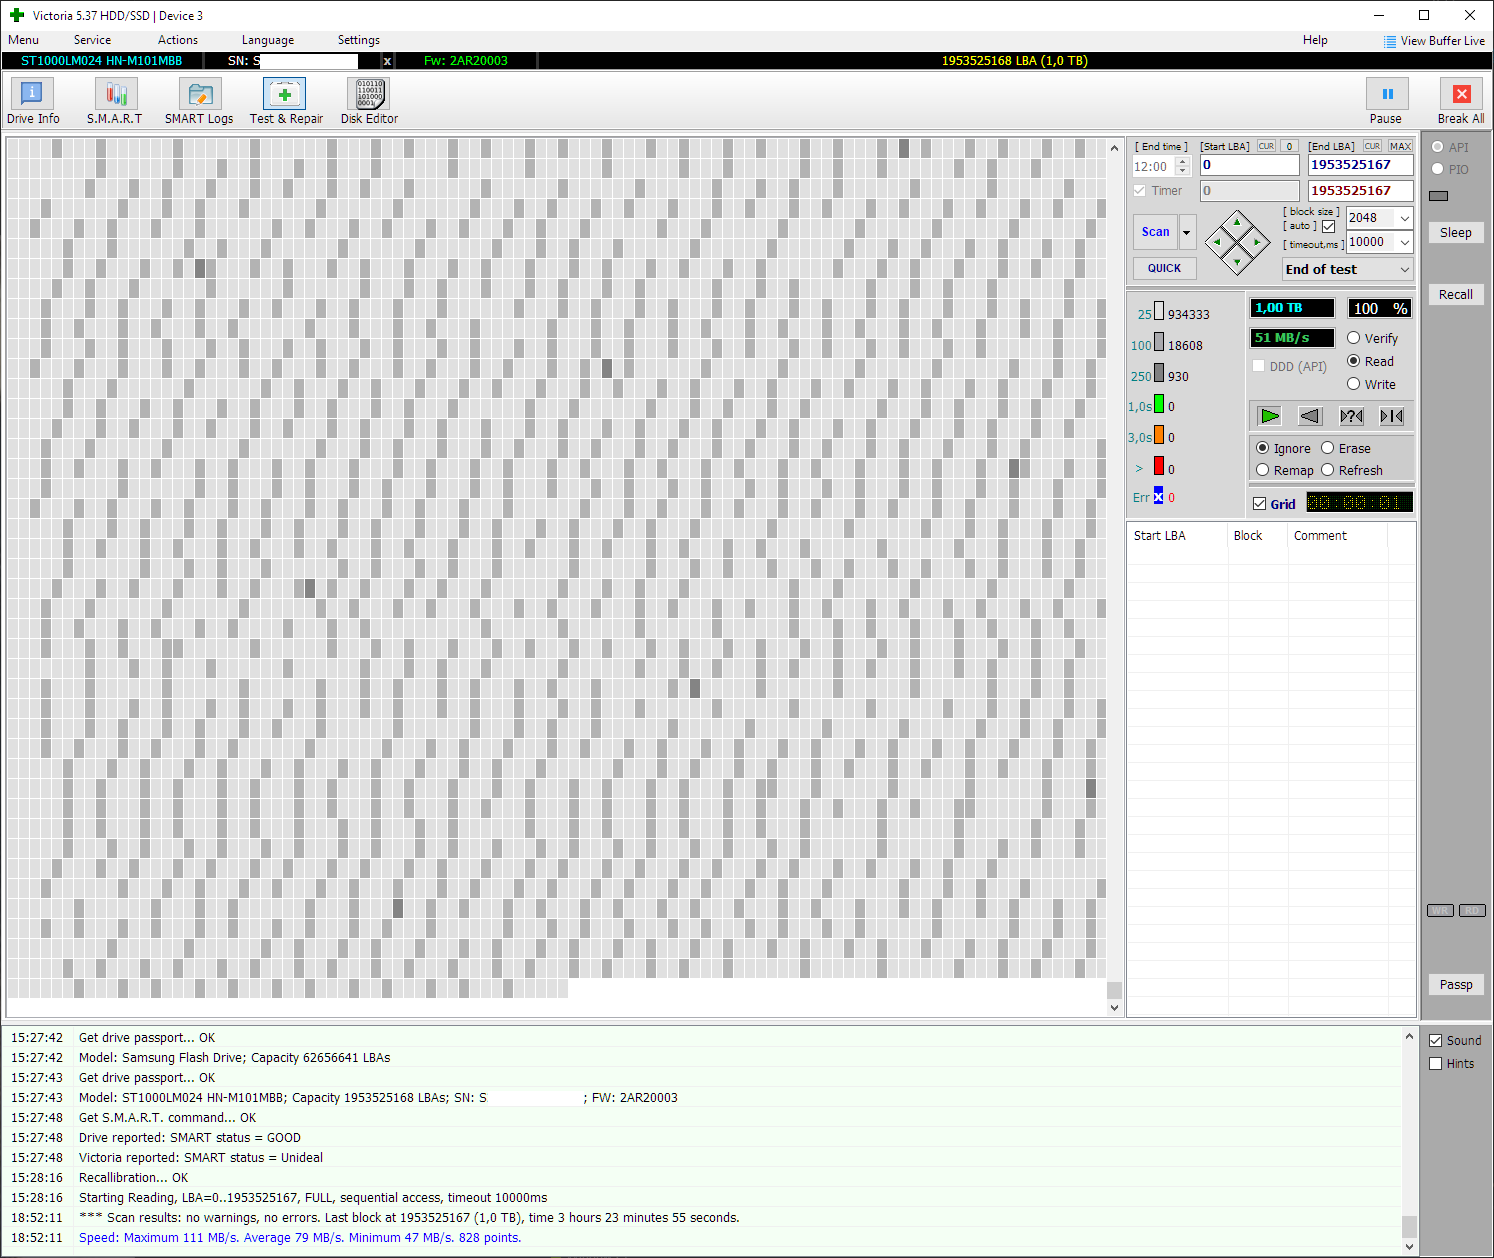The width and height of the screenshot is (1494, 1258).
Task: Click the up arrow on navigation diamond
Action: 1237,222
